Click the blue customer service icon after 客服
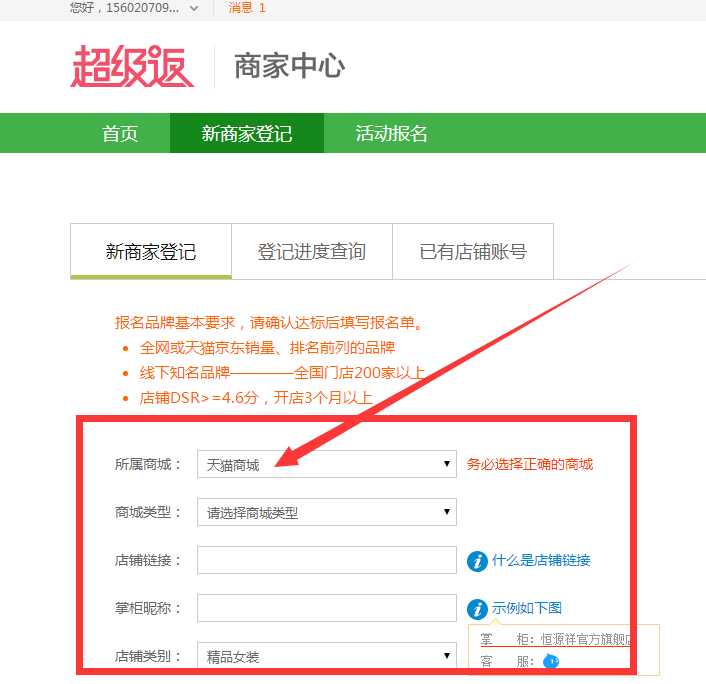 551,661
